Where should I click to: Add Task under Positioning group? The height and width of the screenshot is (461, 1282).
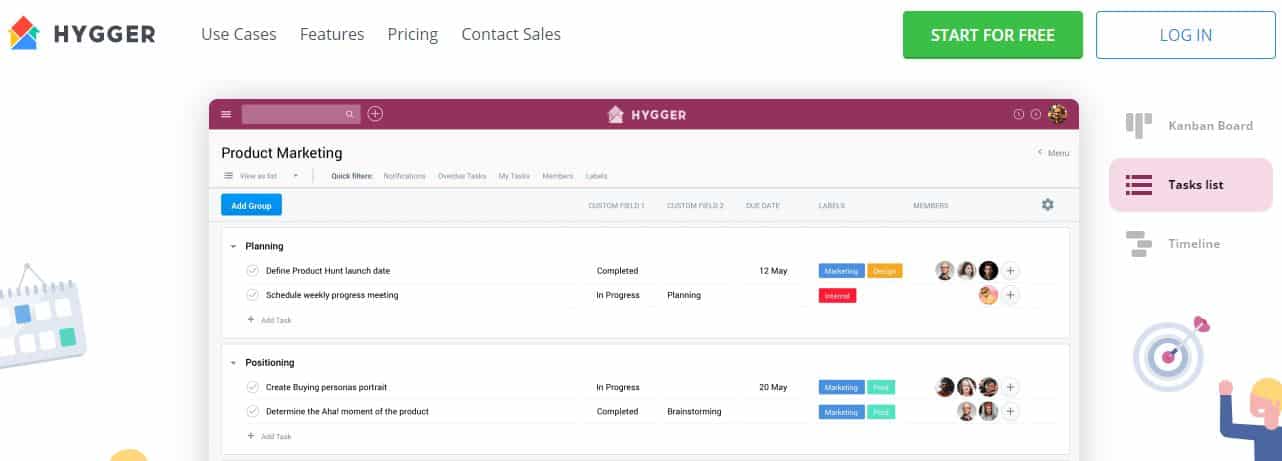click(269, 436)
